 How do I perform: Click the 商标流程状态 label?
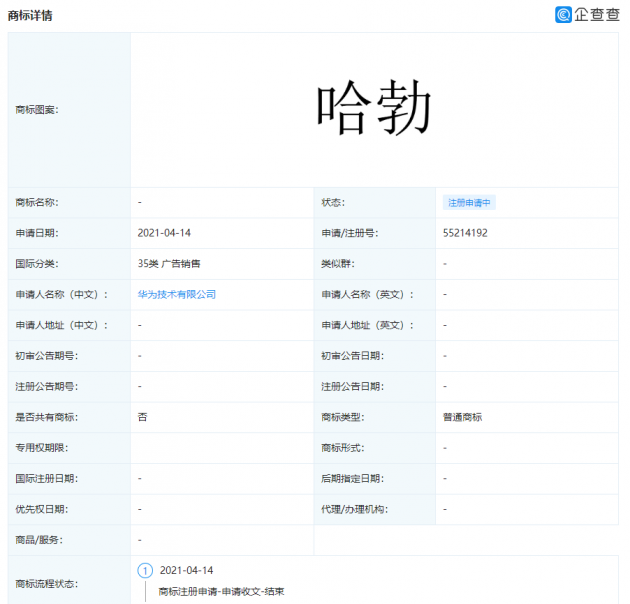(x=47, y=584)
